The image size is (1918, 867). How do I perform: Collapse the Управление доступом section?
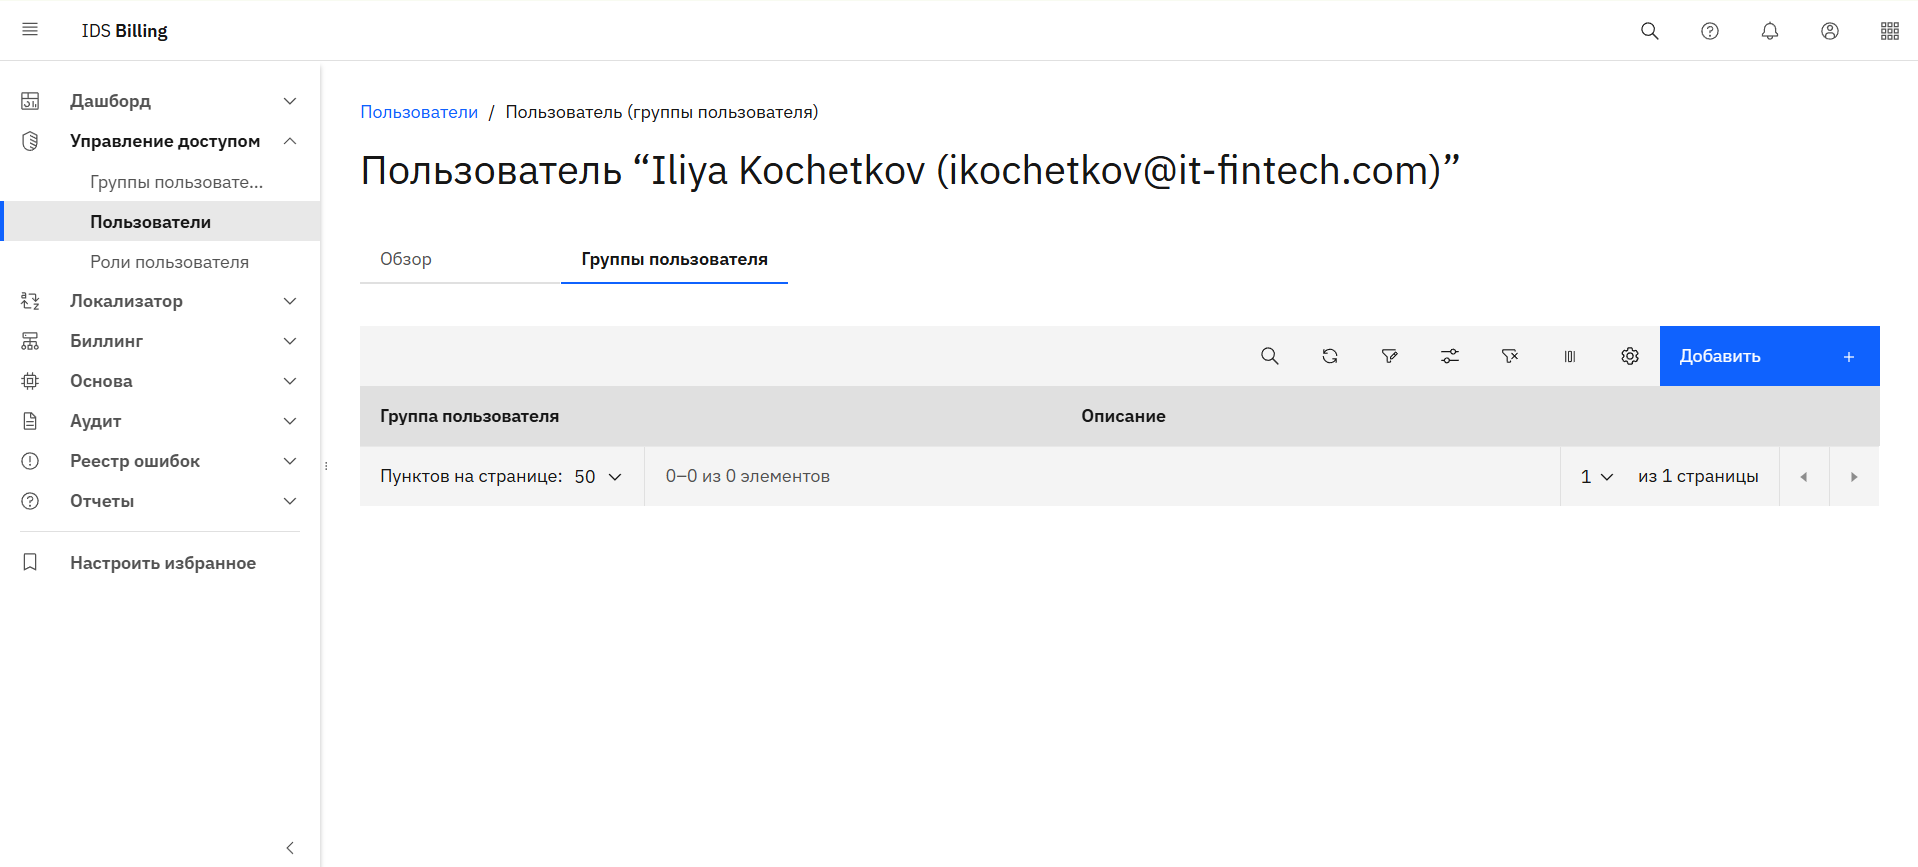tap(289, 141)
